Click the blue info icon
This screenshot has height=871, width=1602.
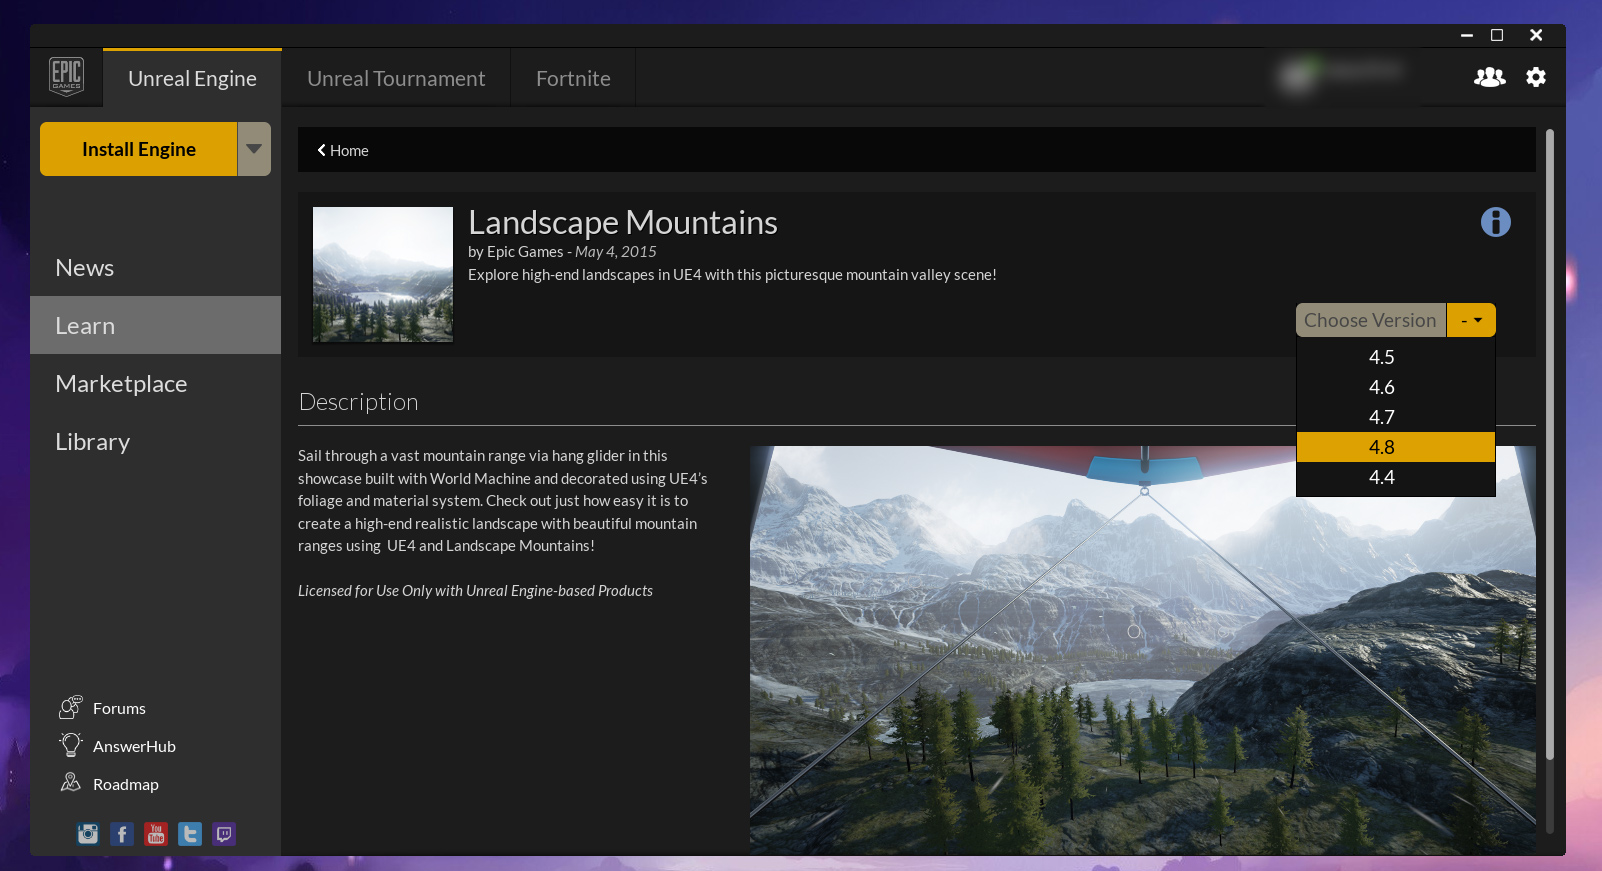[x=1496, y=222]
